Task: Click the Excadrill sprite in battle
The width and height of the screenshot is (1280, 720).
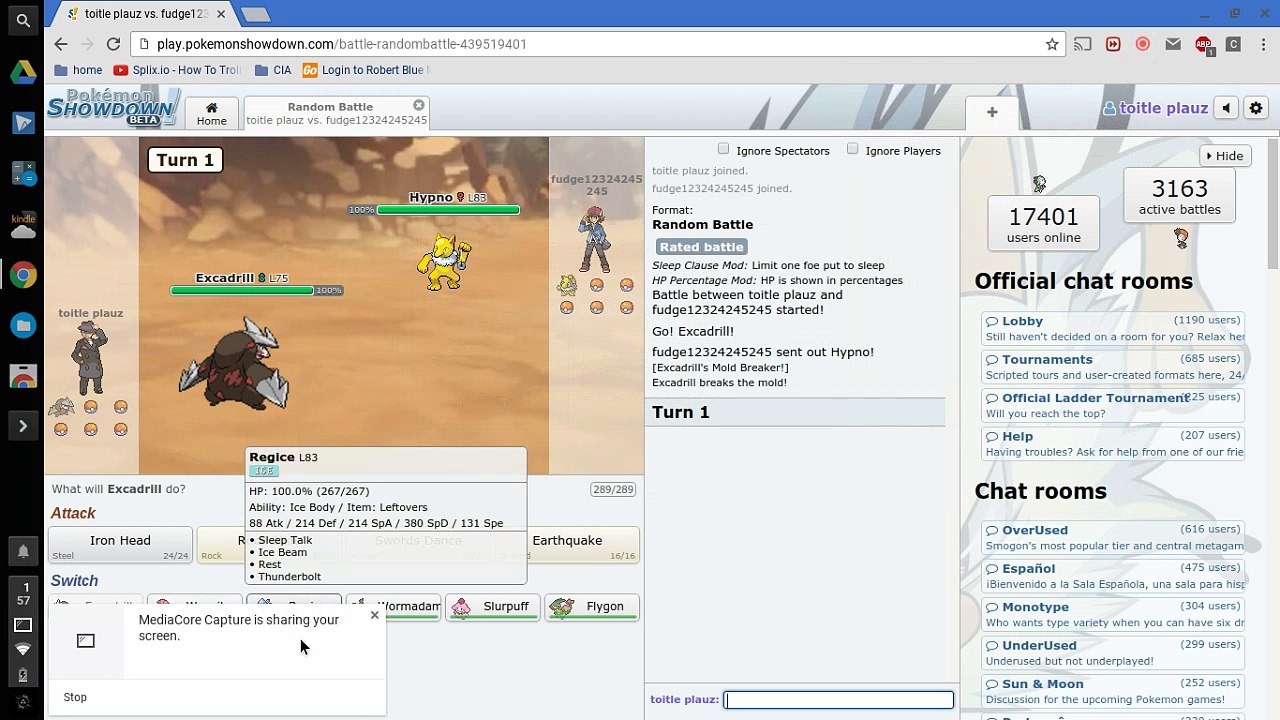Action: click(x=235, y=365)
